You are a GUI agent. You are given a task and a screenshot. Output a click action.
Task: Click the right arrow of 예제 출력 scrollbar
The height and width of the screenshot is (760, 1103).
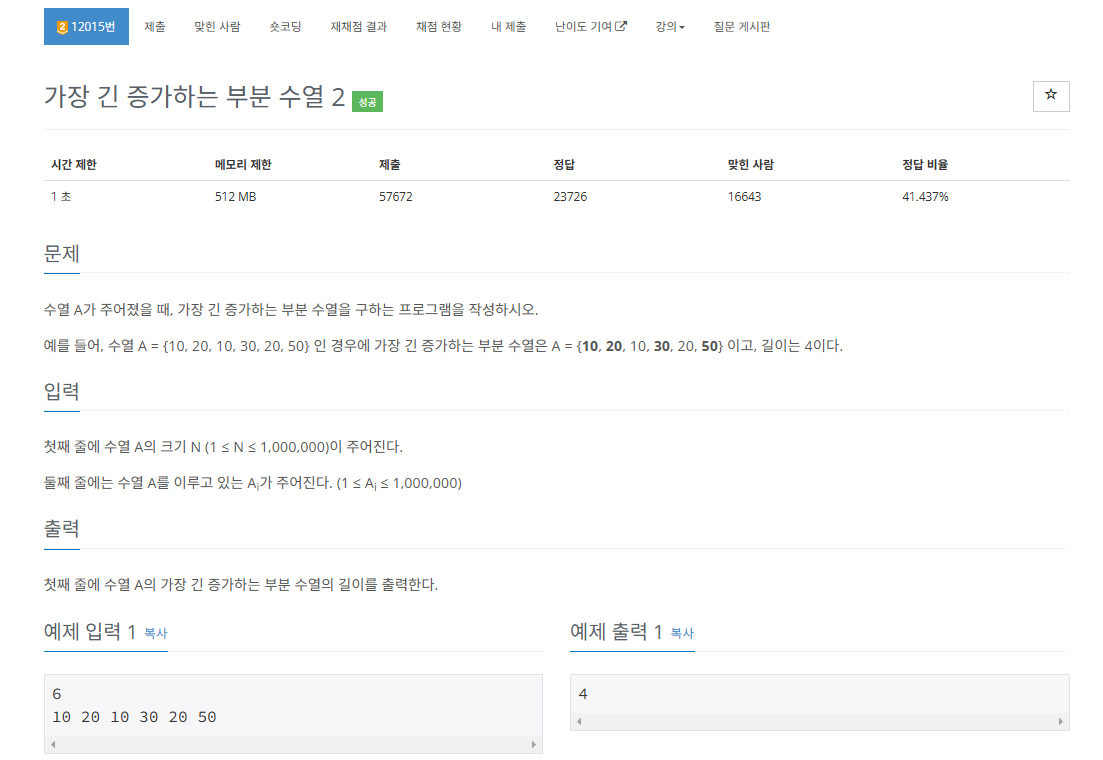coord(1060,721)
